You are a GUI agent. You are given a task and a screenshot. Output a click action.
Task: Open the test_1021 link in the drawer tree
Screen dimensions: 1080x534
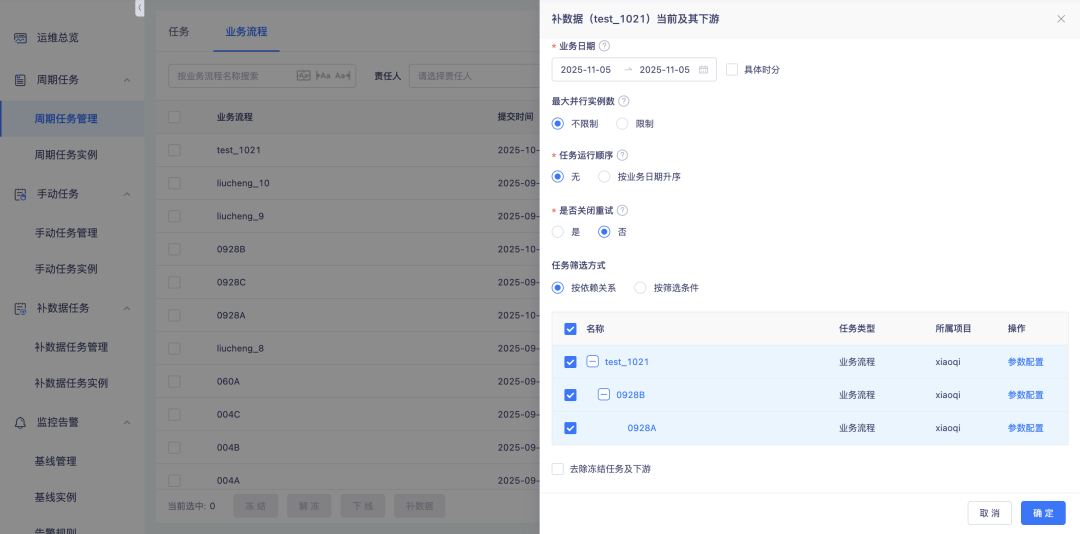[627, 362]
